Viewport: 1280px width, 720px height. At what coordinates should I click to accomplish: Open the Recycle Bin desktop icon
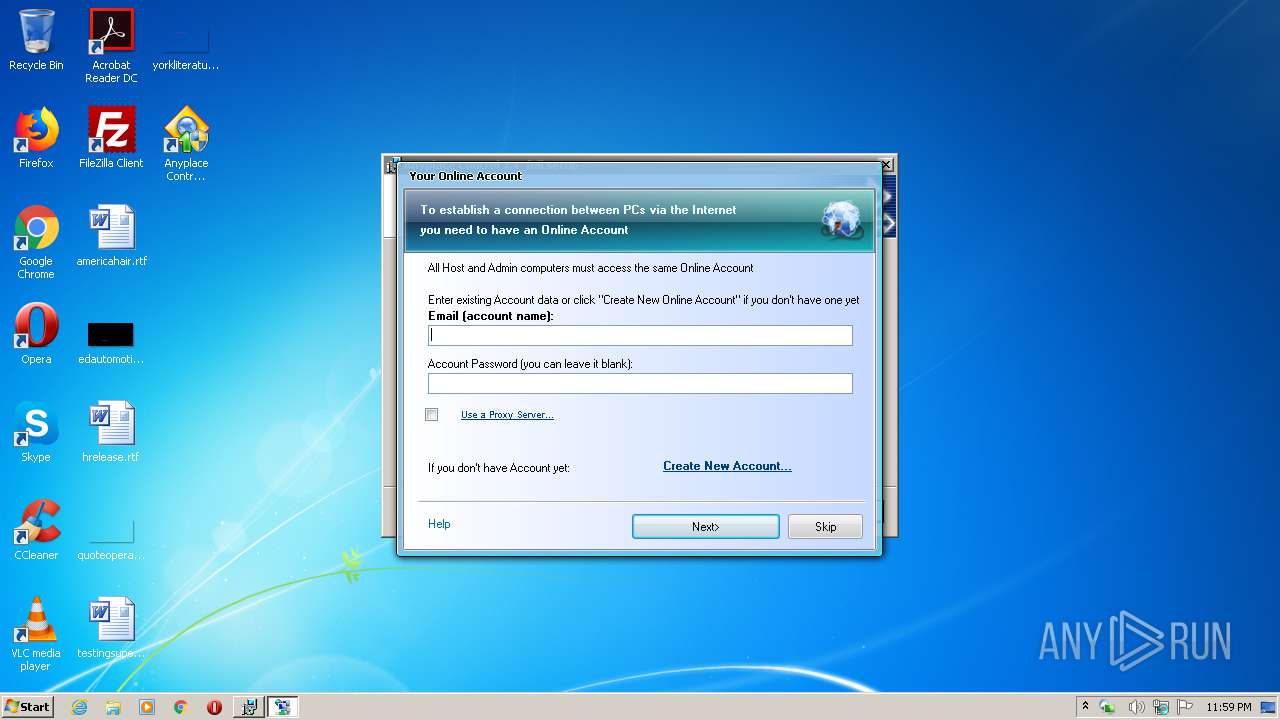pos(36,40)
